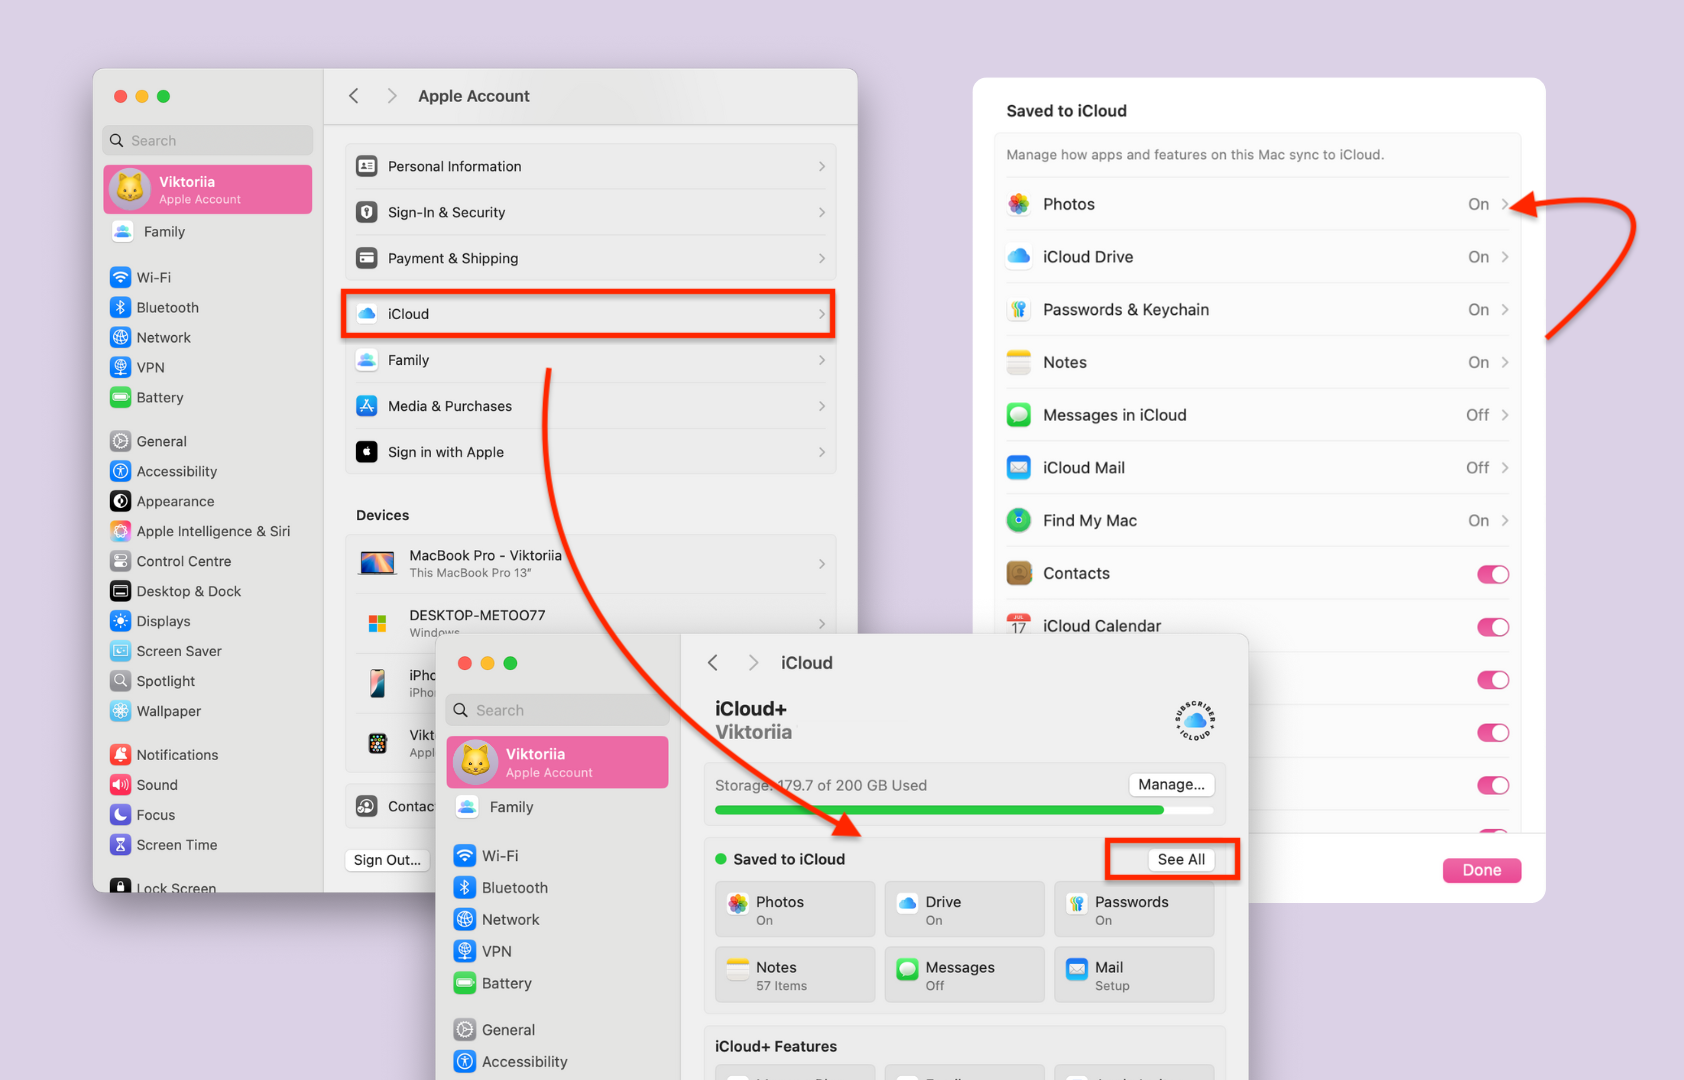Click Personal Information card icon
This screenshot has height=1080, width=1684.
[x=367, y=166]
